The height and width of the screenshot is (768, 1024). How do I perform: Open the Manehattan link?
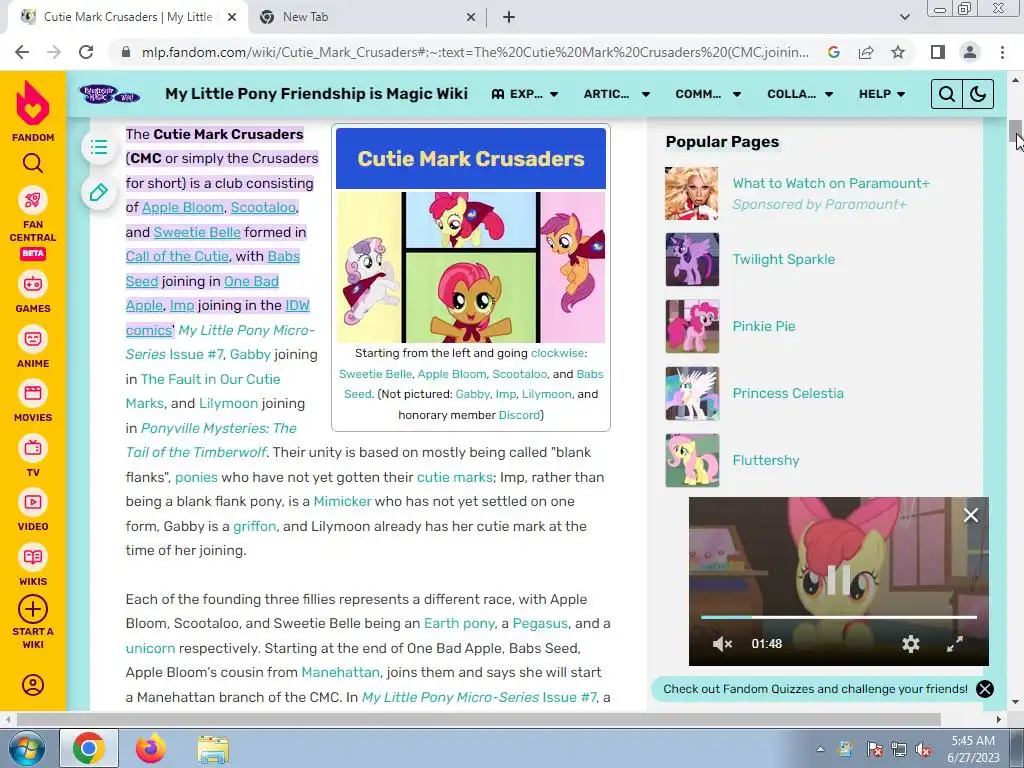340,673
